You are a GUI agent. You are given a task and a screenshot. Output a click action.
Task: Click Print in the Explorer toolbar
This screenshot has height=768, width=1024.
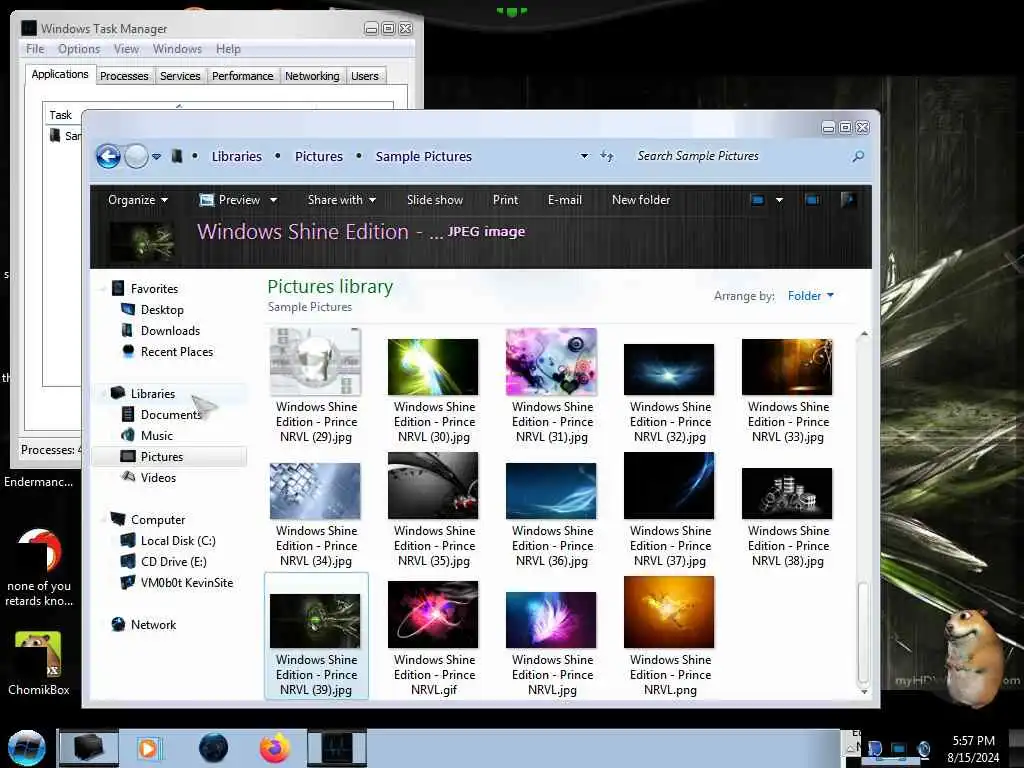click(x=505, y=200)
